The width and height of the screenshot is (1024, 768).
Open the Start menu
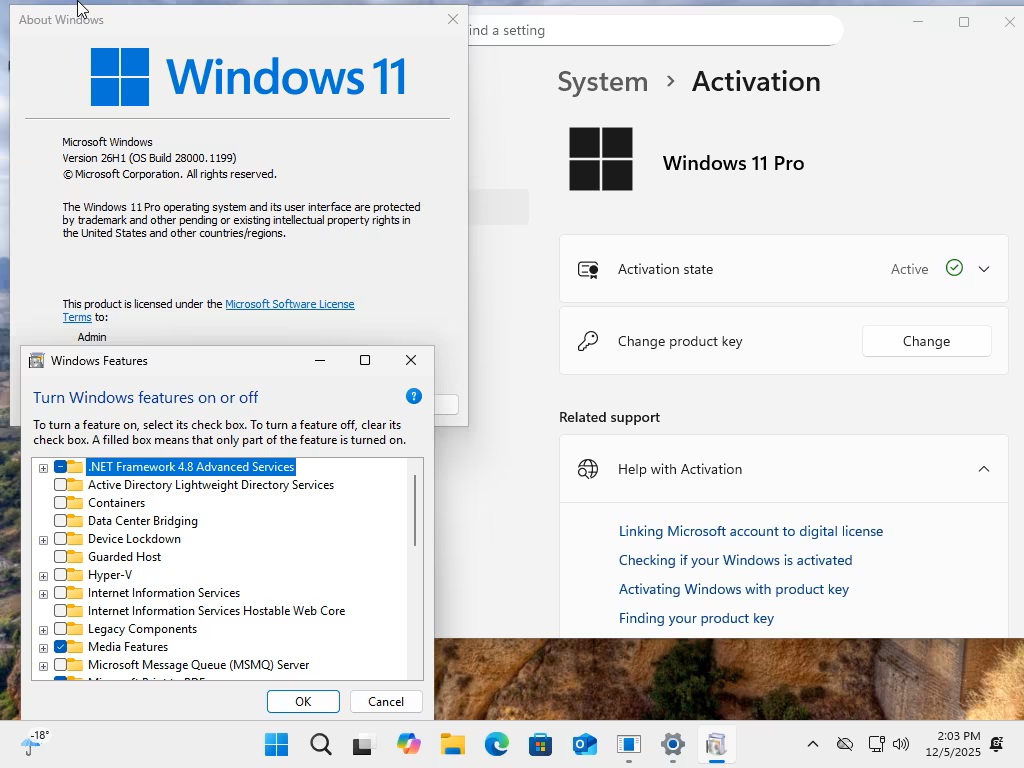[x=276, y=744]
